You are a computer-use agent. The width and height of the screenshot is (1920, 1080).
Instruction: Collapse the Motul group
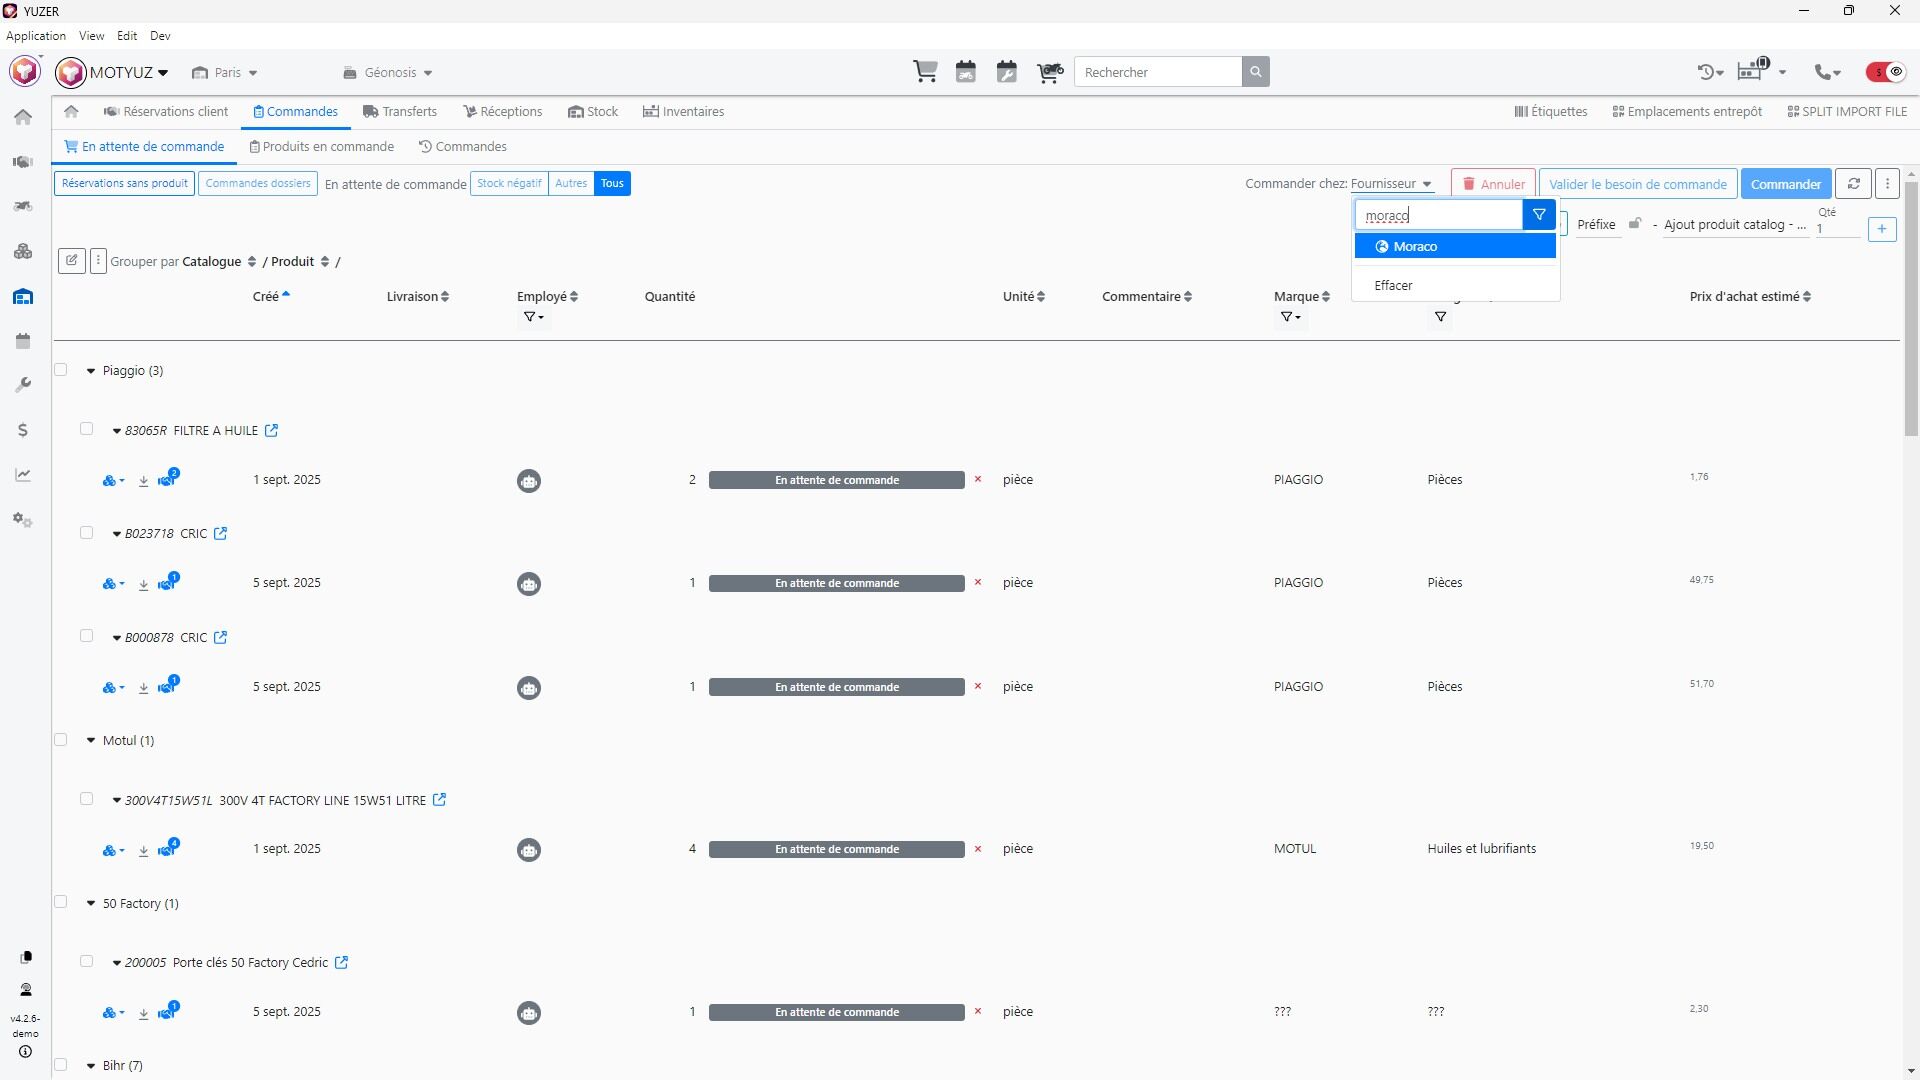point(91,741)
